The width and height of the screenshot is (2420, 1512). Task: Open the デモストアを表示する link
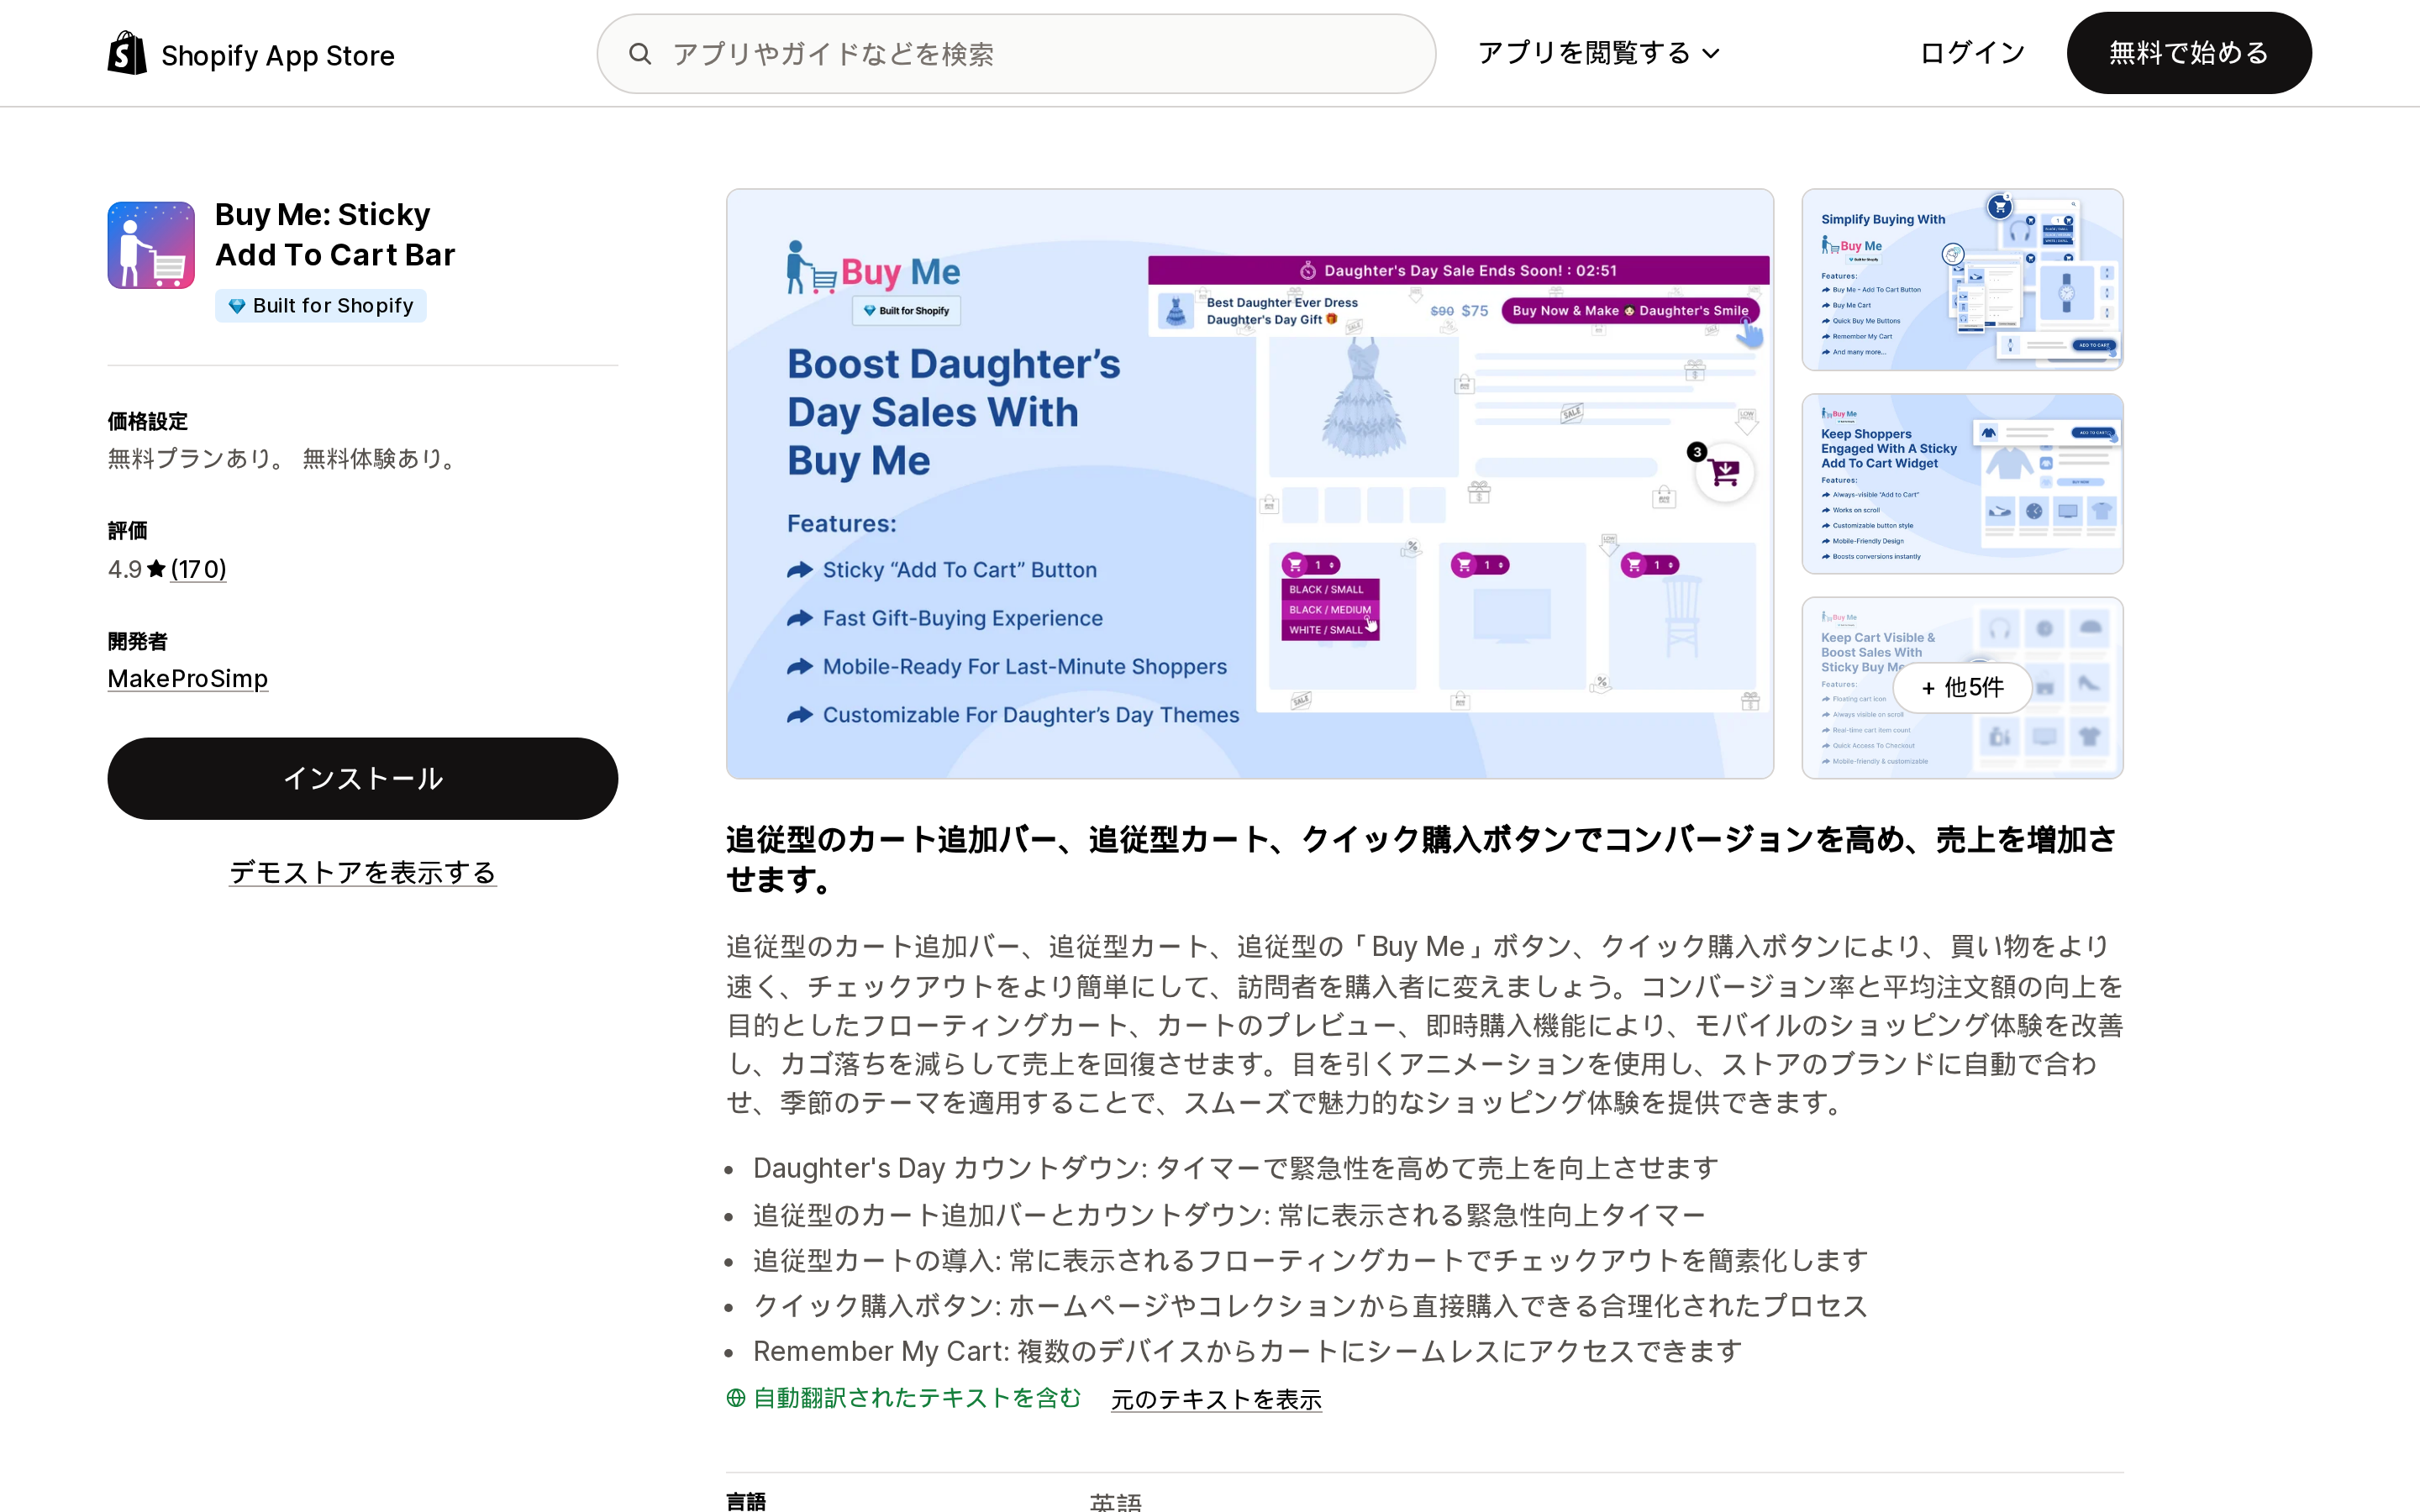[362, 873]
